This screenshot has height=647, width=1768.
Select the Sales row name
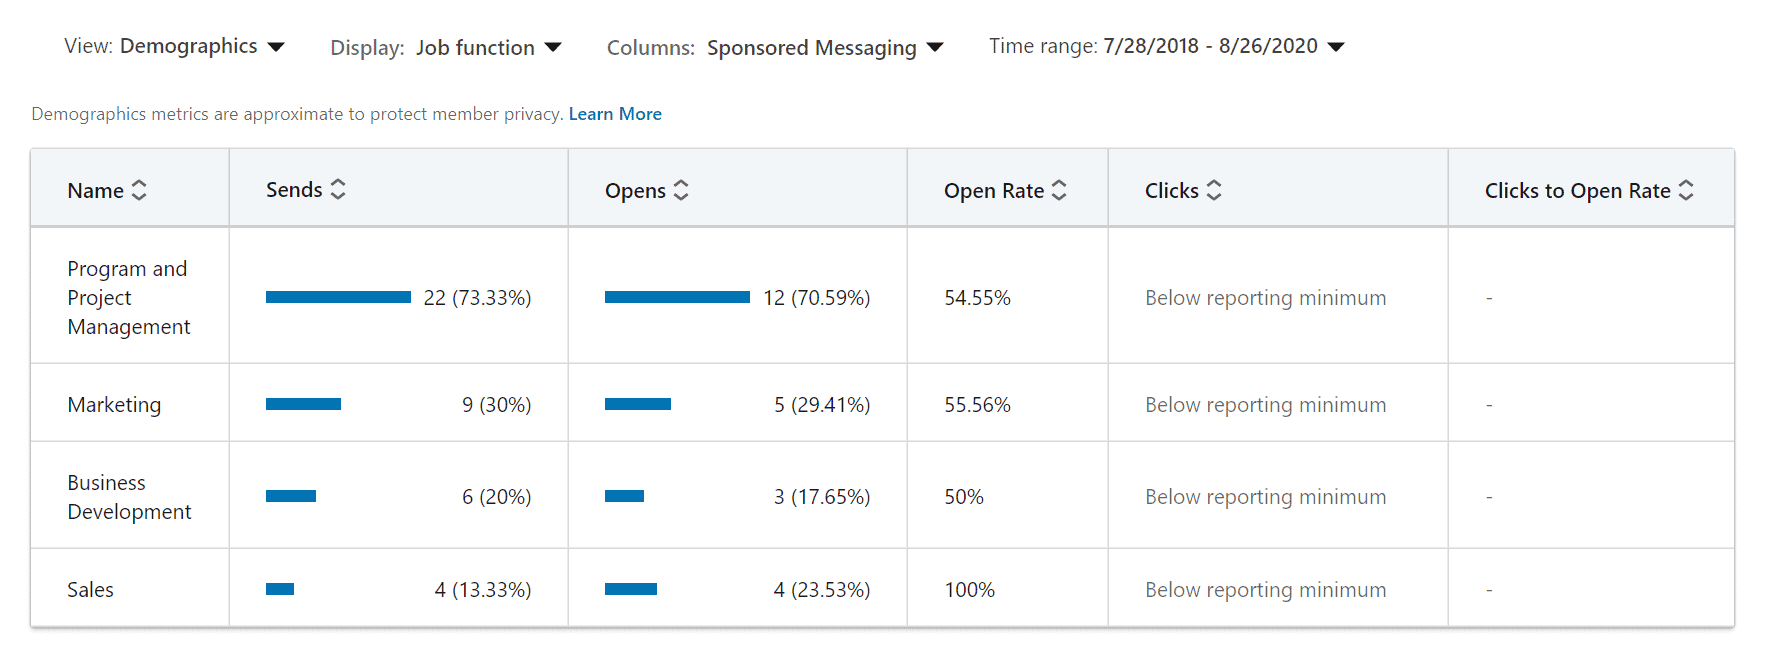pyautogui.click(x=90, y=590)
